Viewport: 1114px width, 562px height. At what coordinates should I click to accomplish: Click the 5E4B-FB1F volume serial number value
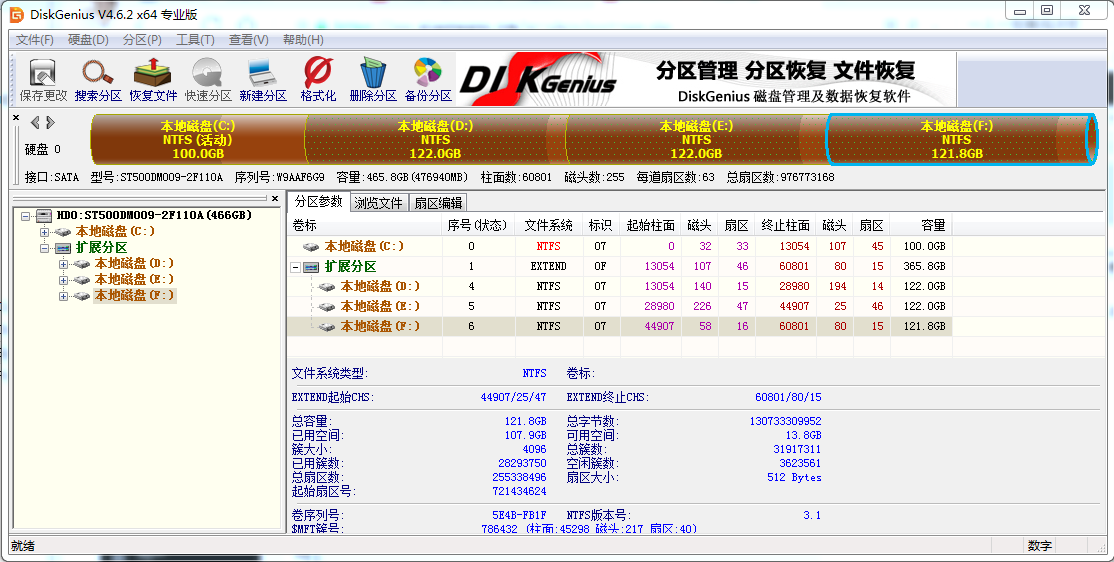pyautogui.click(x=519, y=515)
